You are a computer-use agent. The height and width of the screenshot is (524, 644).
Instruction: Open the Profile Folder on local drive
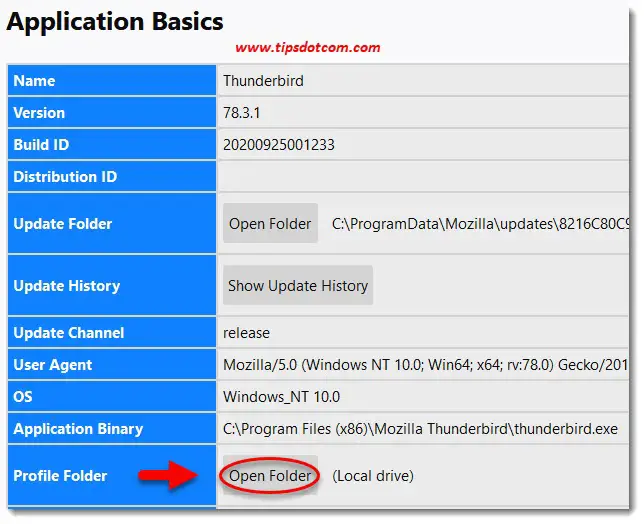pos(270,476)
